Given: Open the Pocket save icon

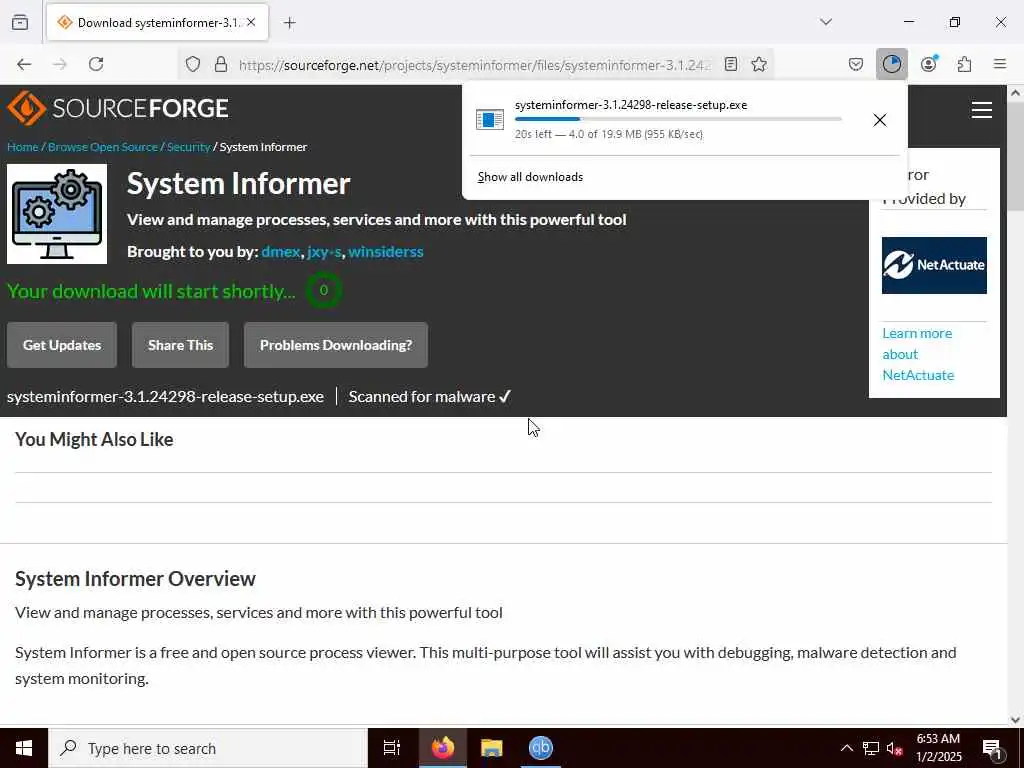Looking at the screenshot, I should (856, 64).
